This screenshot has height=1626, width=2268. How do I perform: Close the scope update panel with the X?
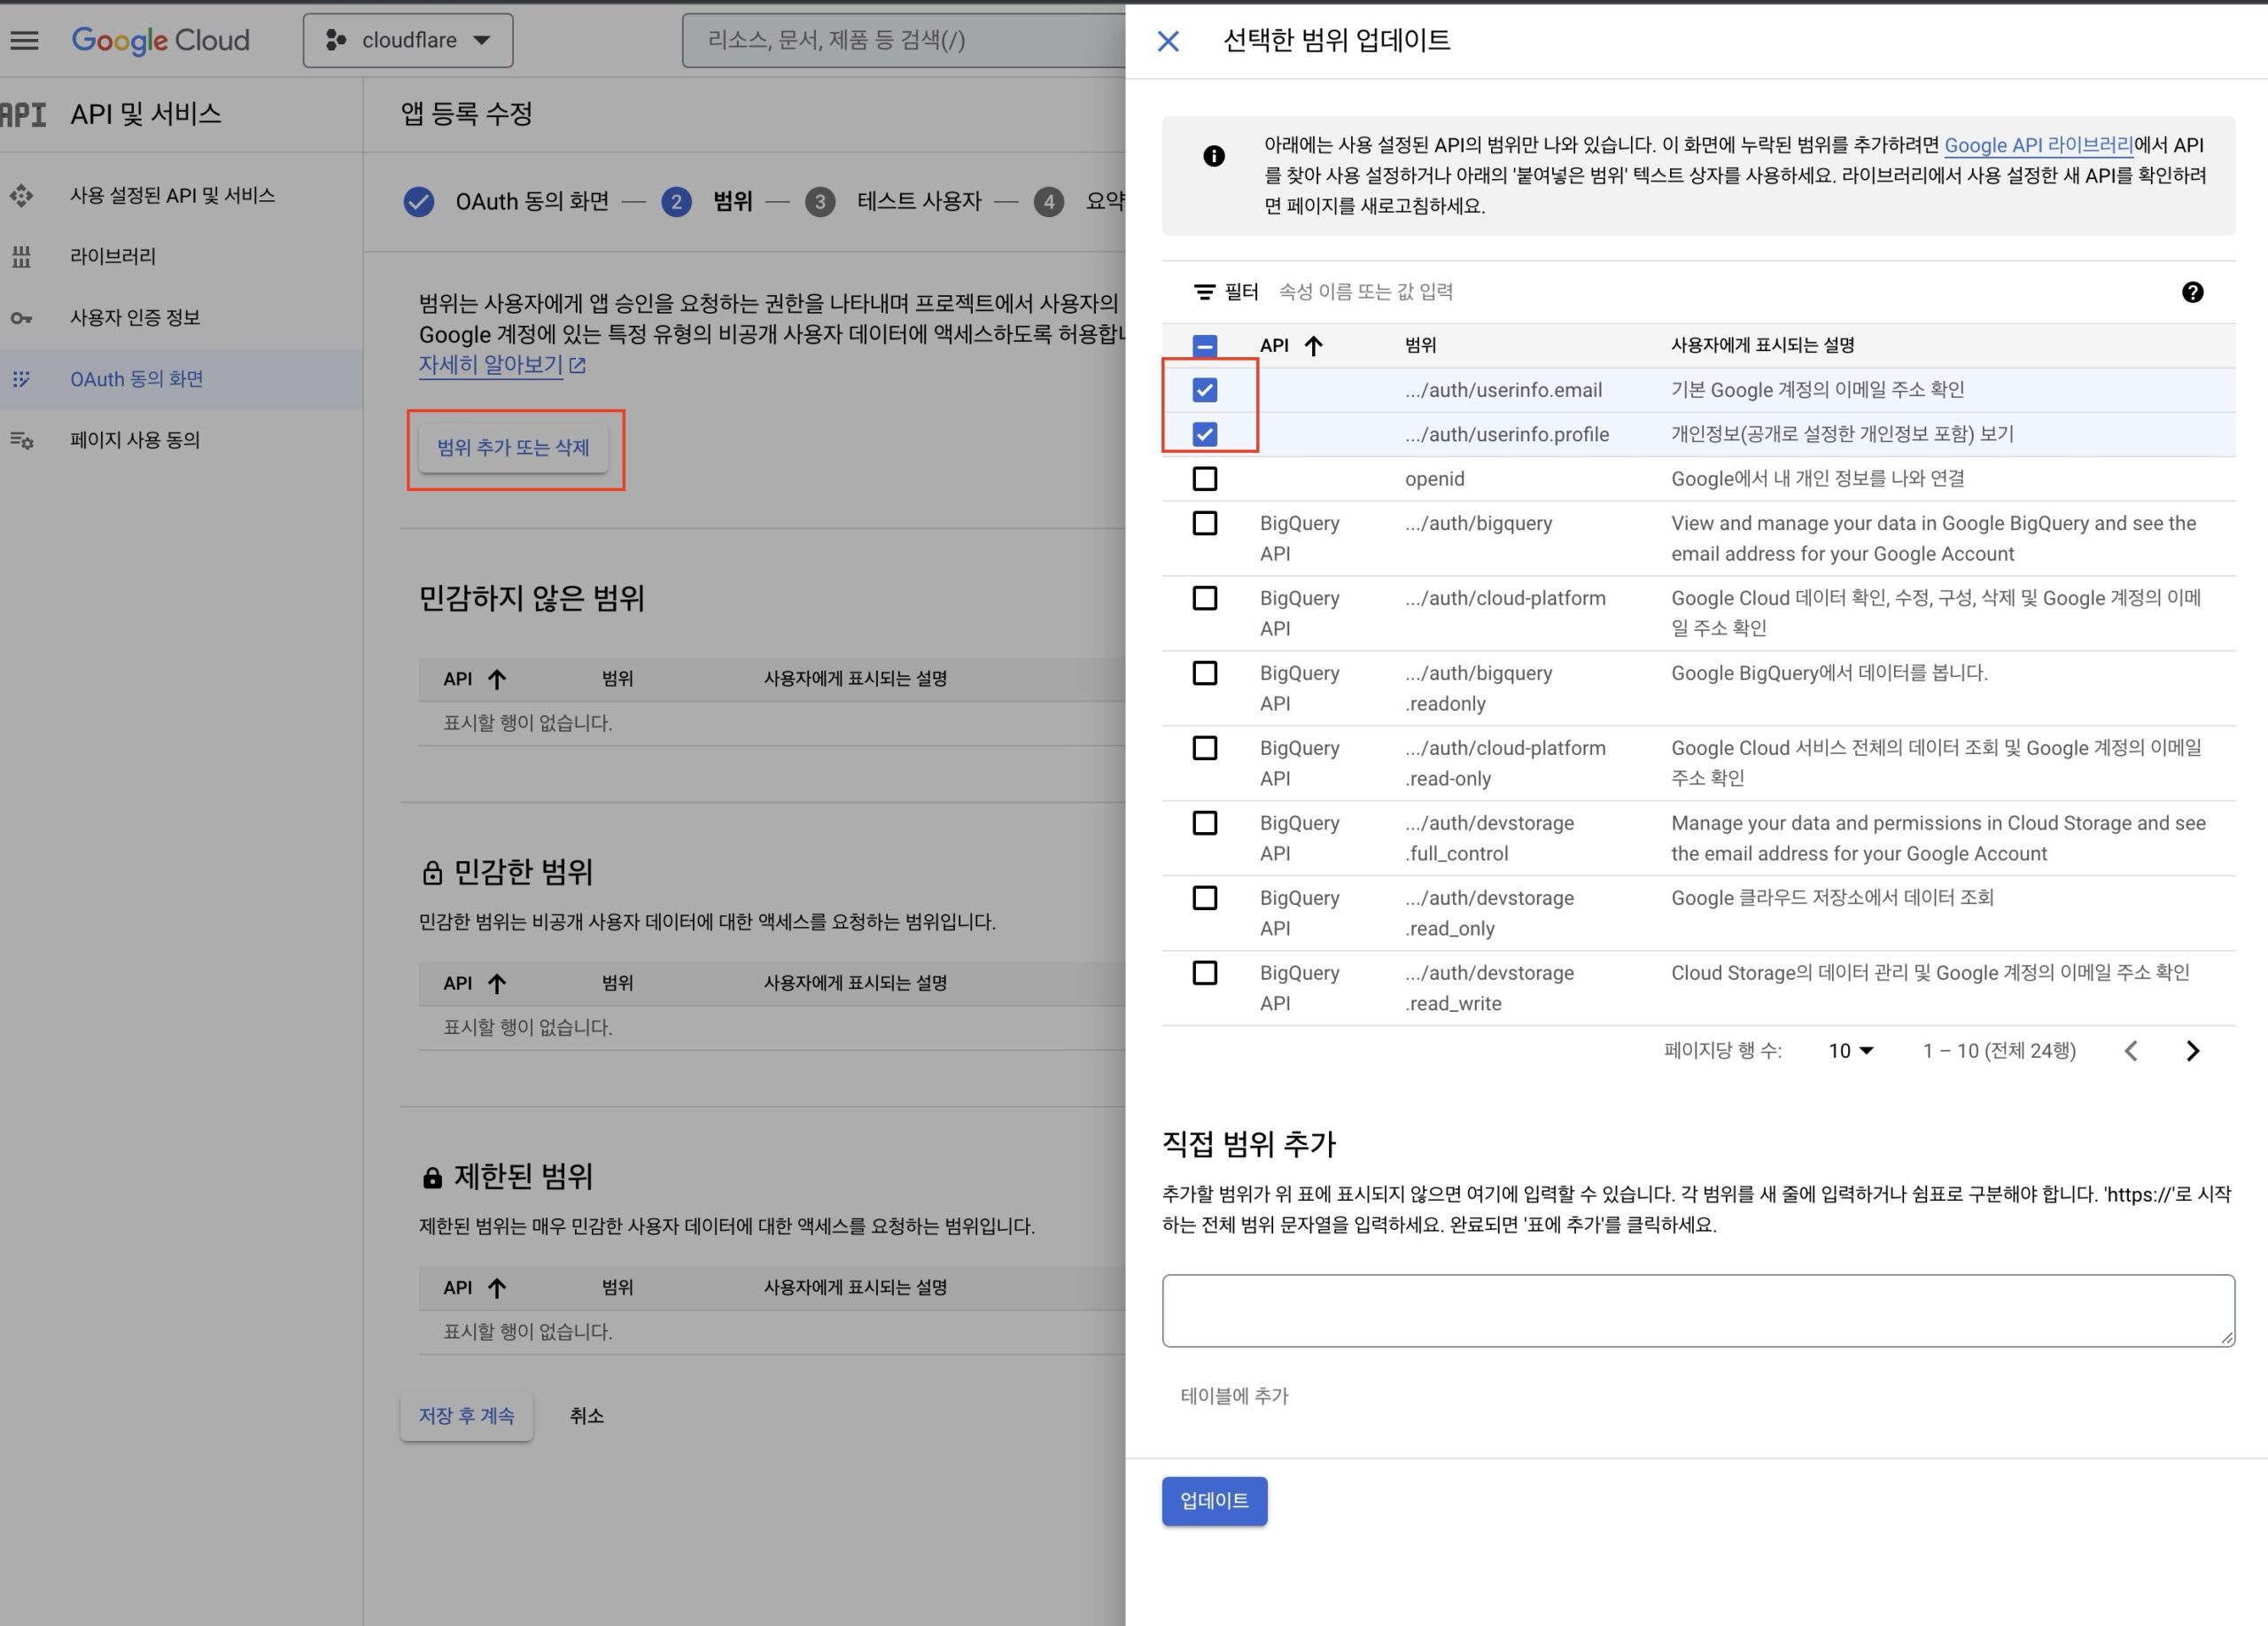point(1168,41)
